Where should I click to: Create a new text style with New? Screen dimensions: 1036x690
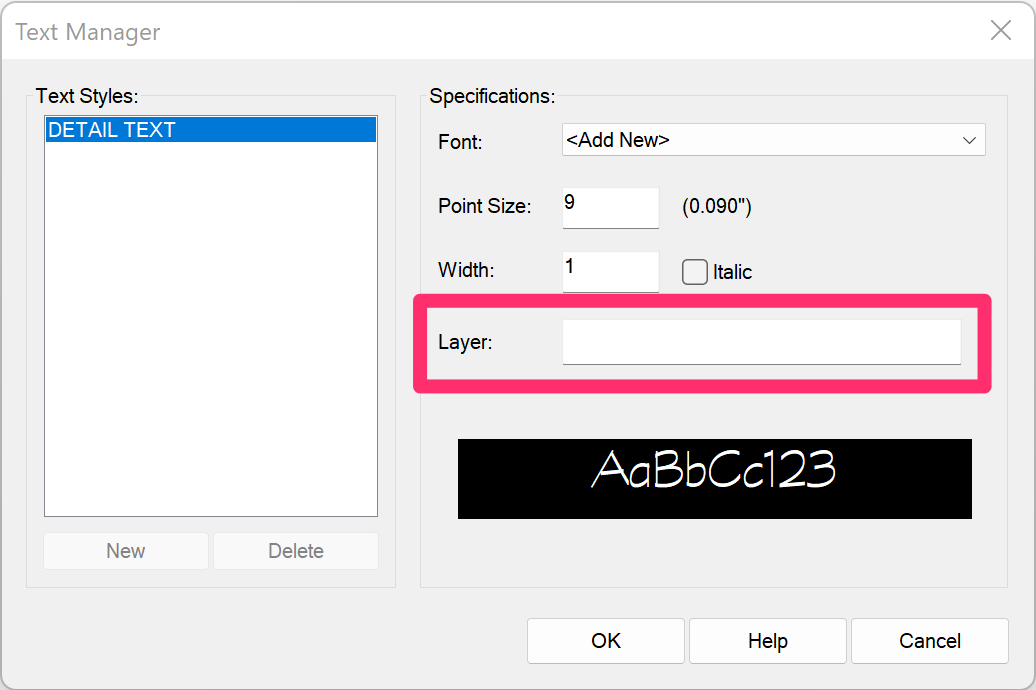point(125,551)
